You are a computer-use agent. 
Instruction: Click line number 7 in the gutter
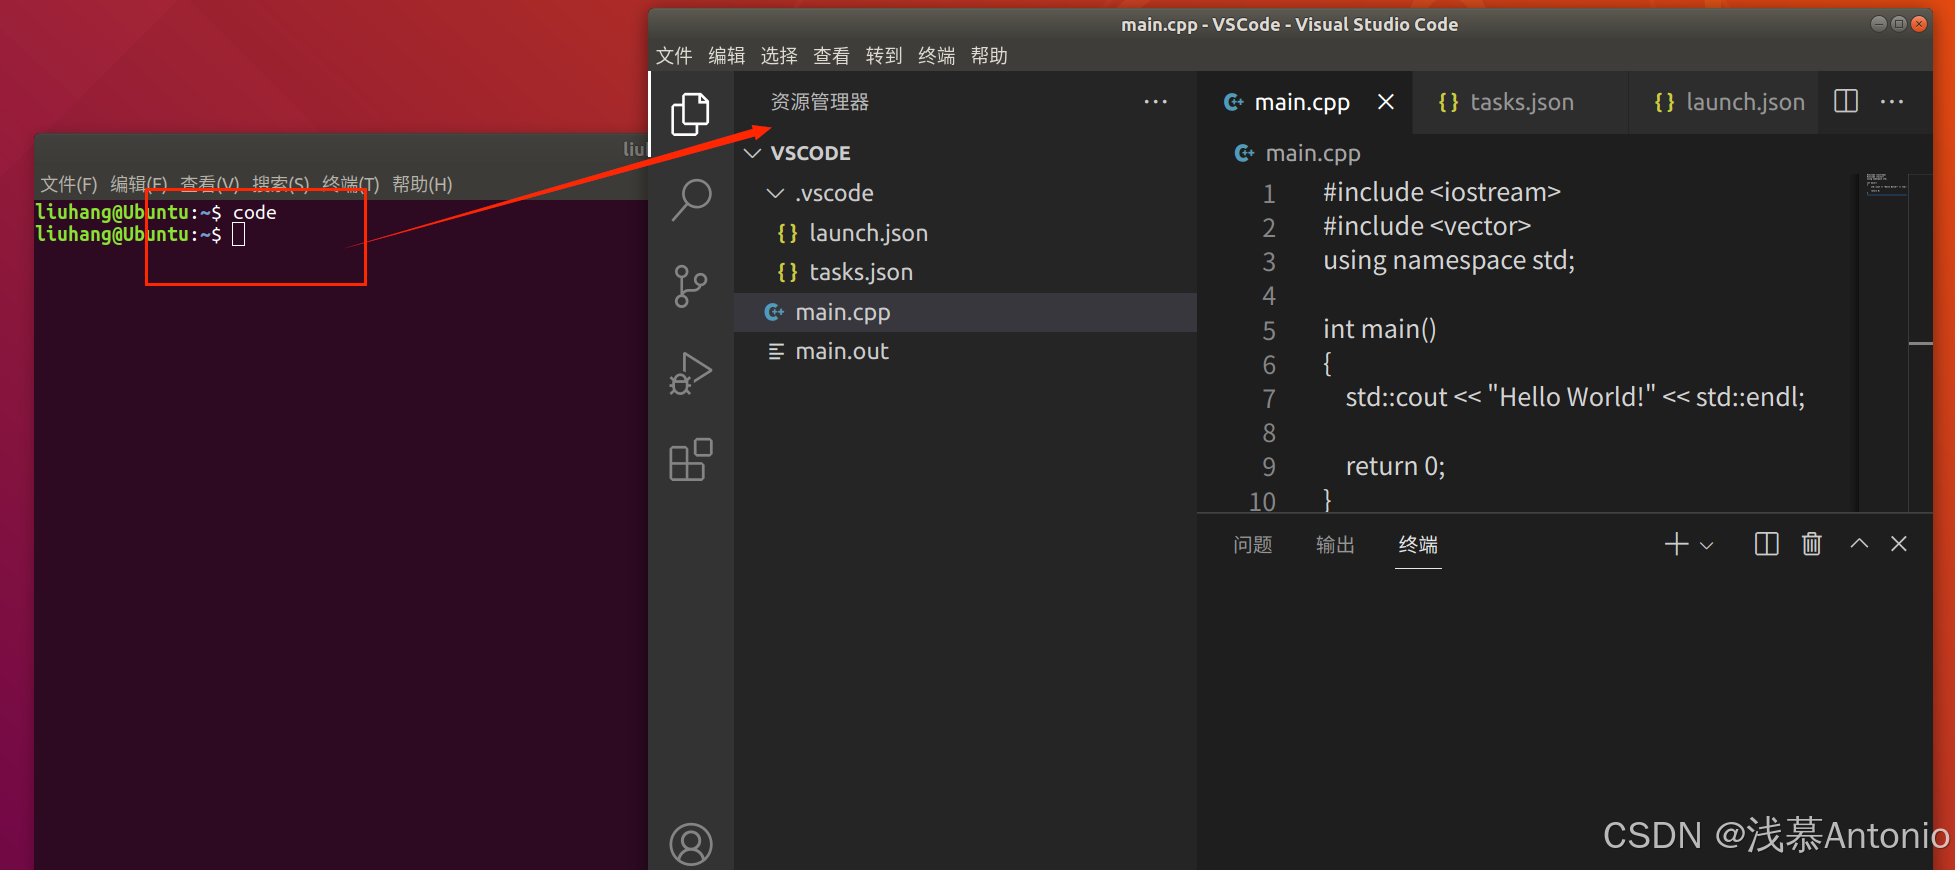click(1268, 399)
